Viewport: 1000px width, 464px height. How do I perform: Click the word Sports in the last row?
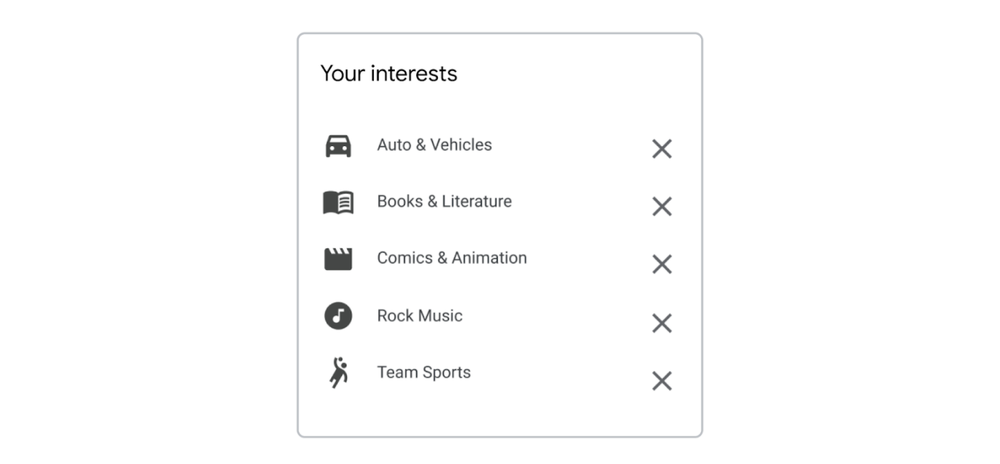(x=446, y=373)
